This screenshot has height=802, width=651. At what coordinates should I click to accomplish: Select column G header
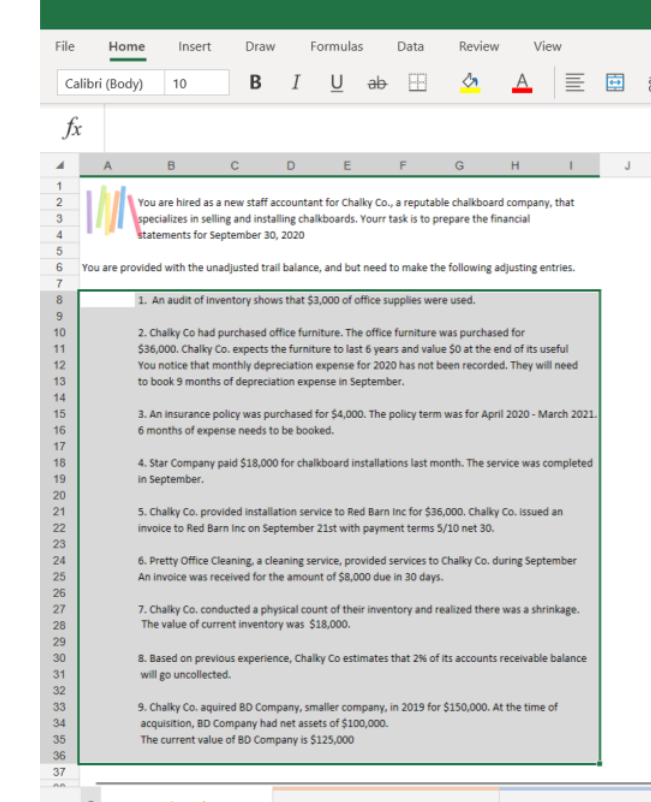pyautogui.click(x=459, y=165)
